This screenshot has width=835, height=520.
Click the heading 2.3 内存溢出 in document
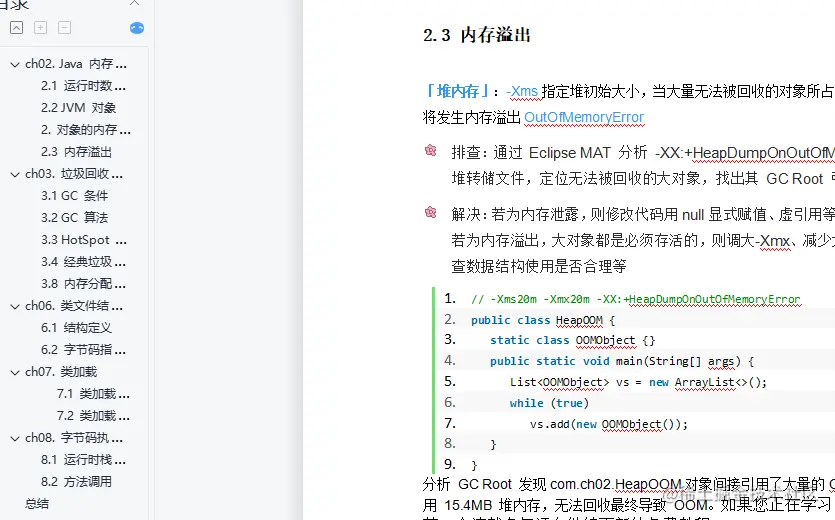point(477,35)
